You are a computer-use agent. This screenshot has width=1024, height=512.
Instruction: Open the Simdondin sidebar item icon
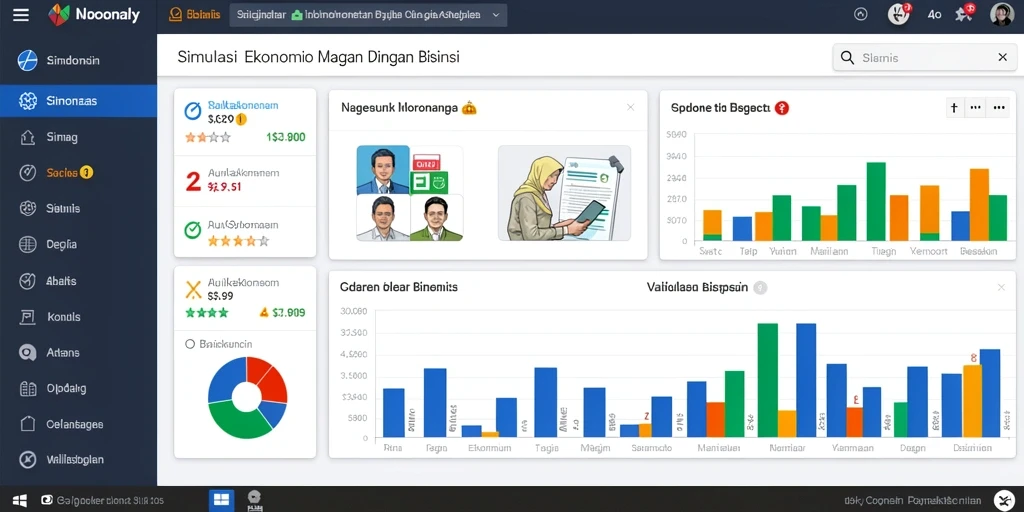point(27,61)
